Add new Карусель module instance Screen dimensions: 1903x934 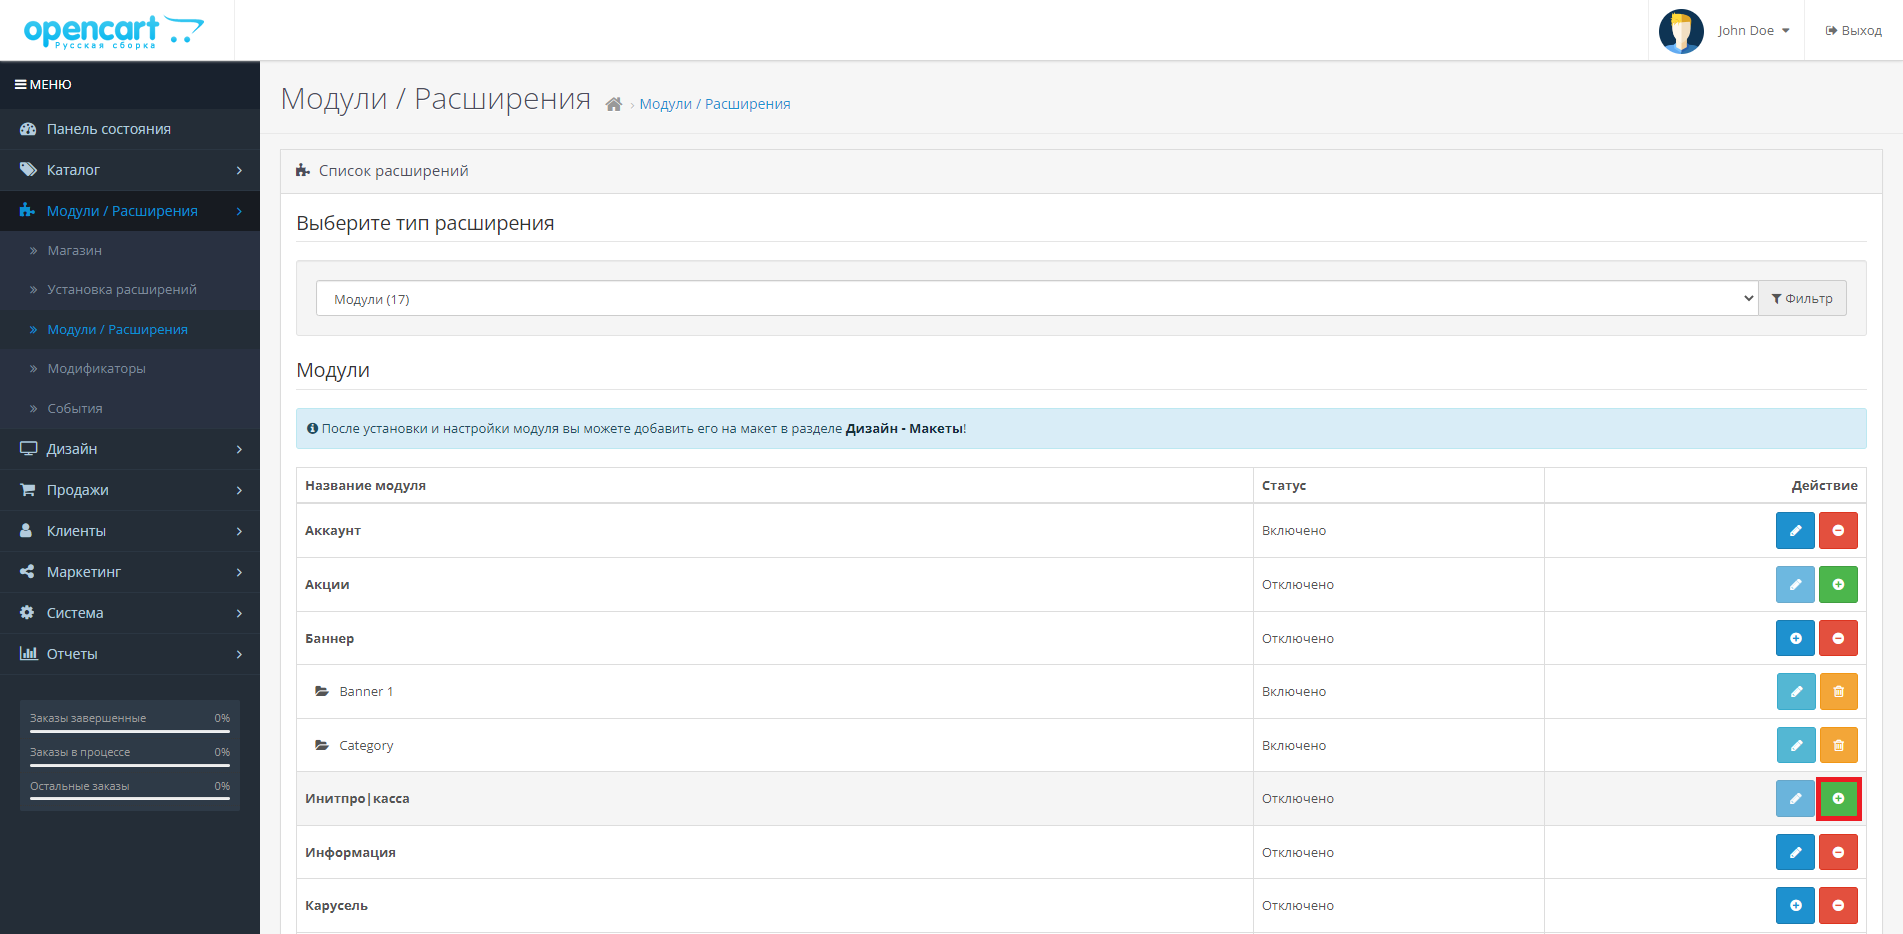1795,905
